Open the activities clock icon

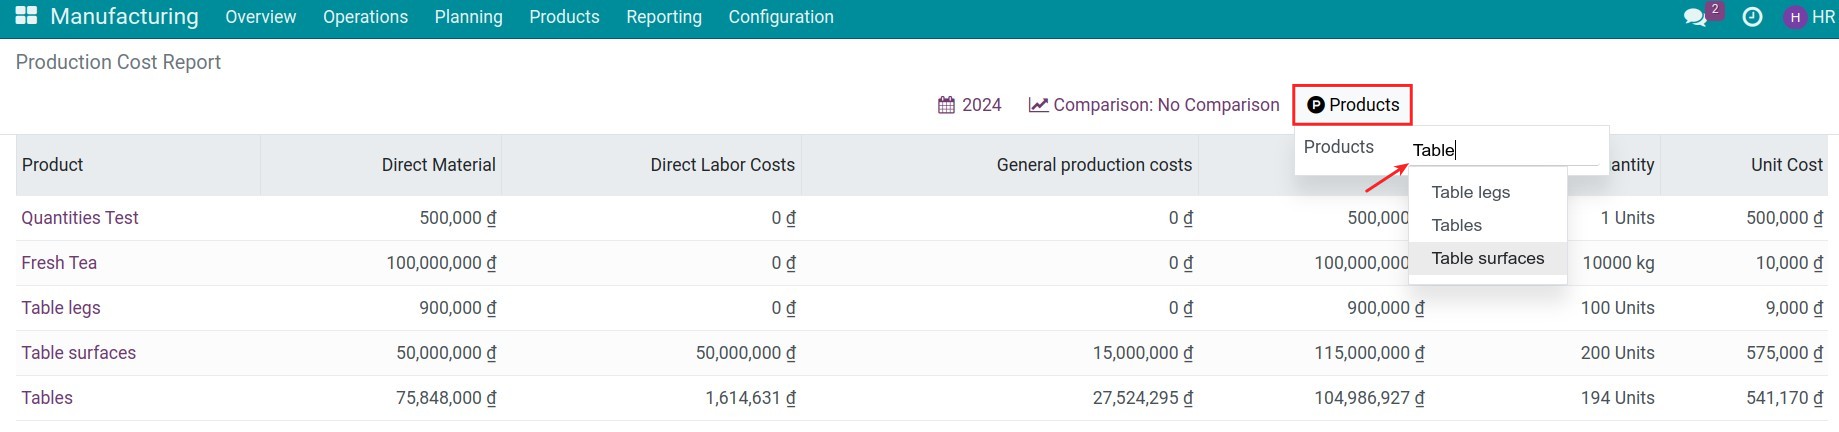point(1752,17)
